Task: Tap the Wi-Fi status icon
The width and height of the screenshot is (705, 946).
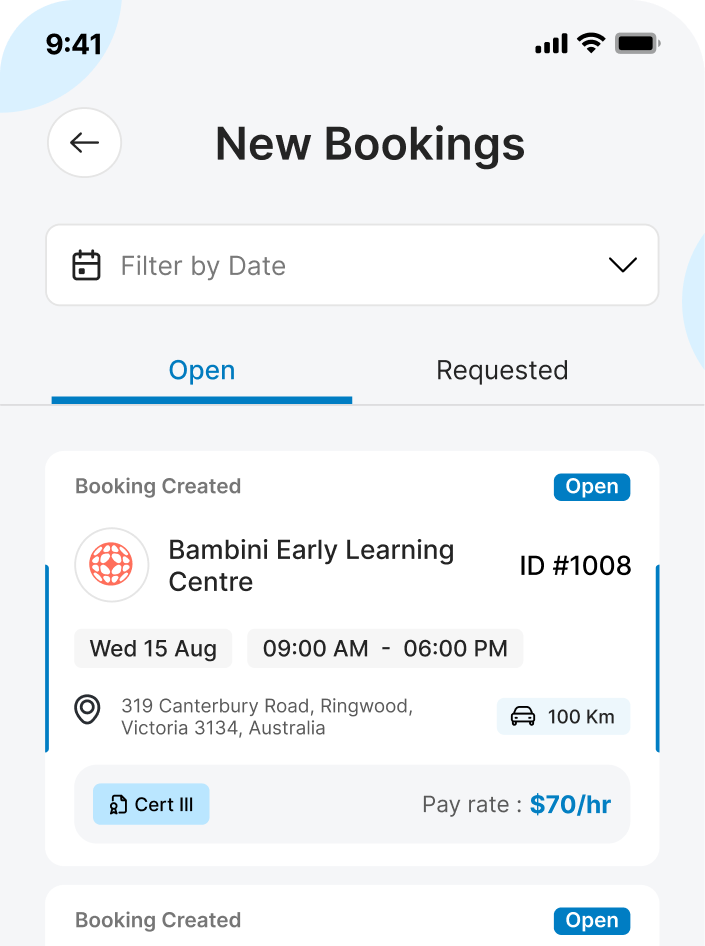Action: point(591,43)
